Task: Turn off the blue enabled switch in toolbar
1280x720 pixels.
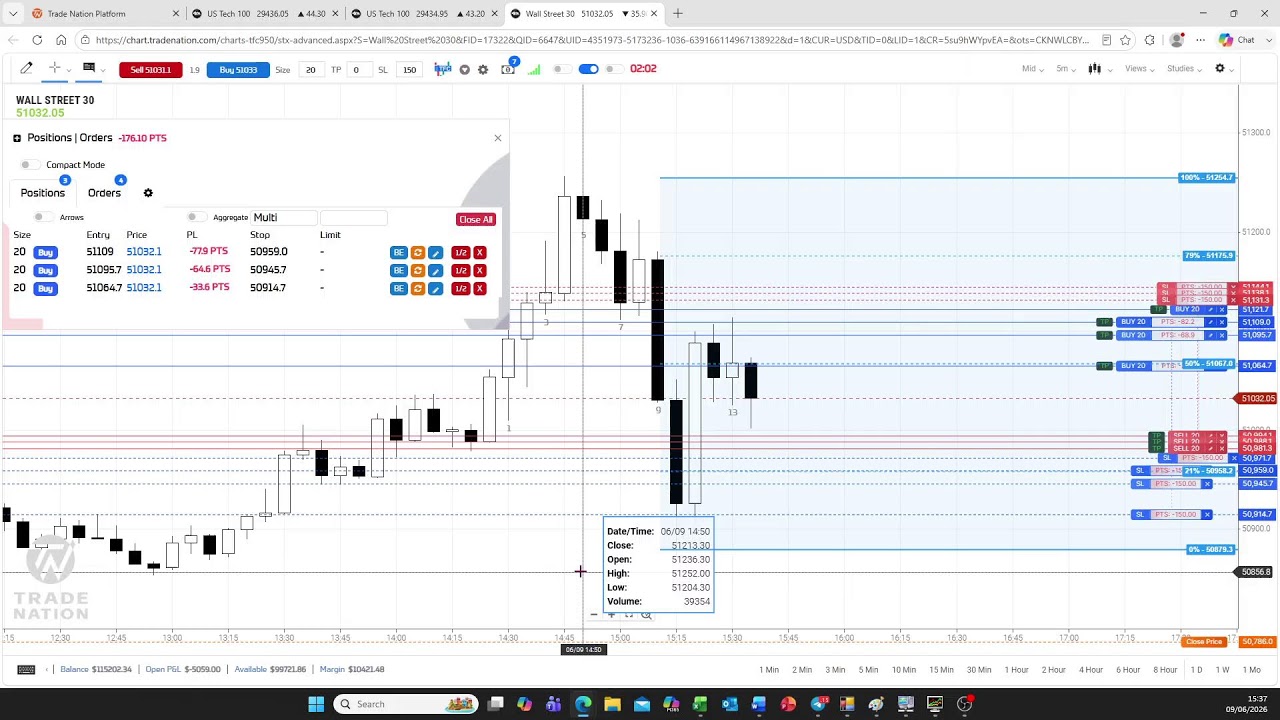Action: click(x=589, y=69)
